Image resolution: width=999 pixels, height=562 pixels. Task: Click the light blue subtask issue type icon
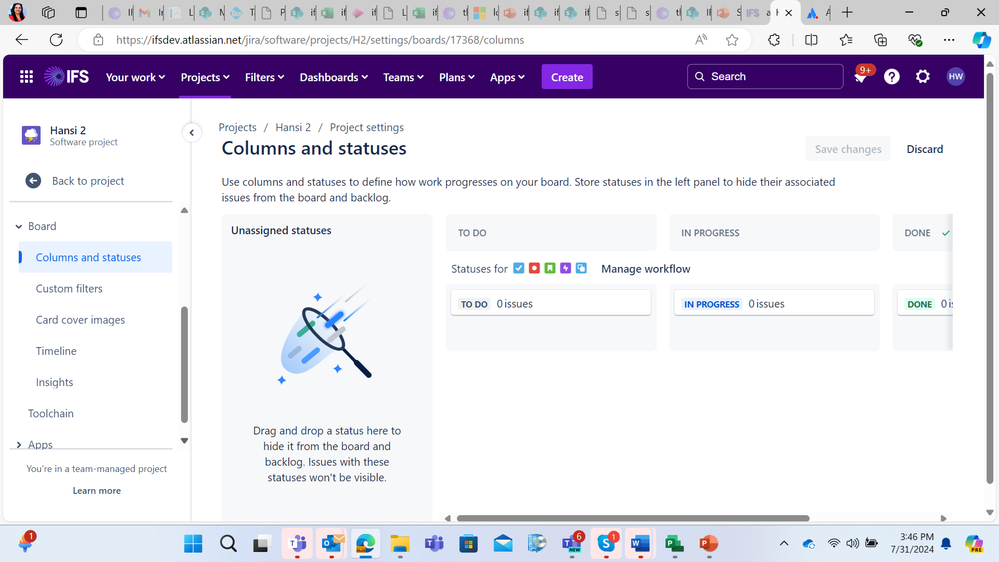click(x=581, y=268)
